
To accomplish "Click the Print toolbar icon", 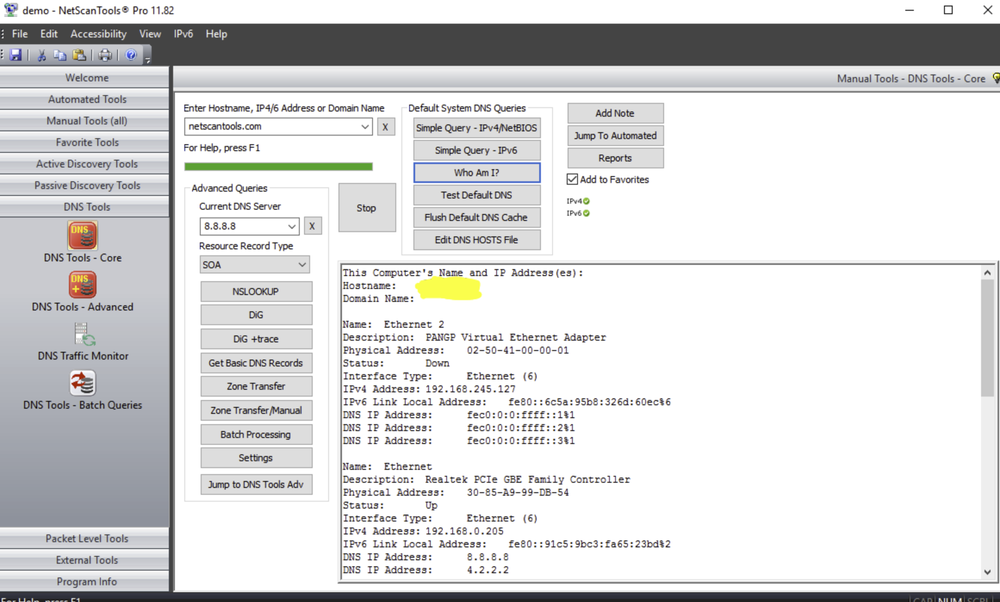I will [x=105, y=55].
